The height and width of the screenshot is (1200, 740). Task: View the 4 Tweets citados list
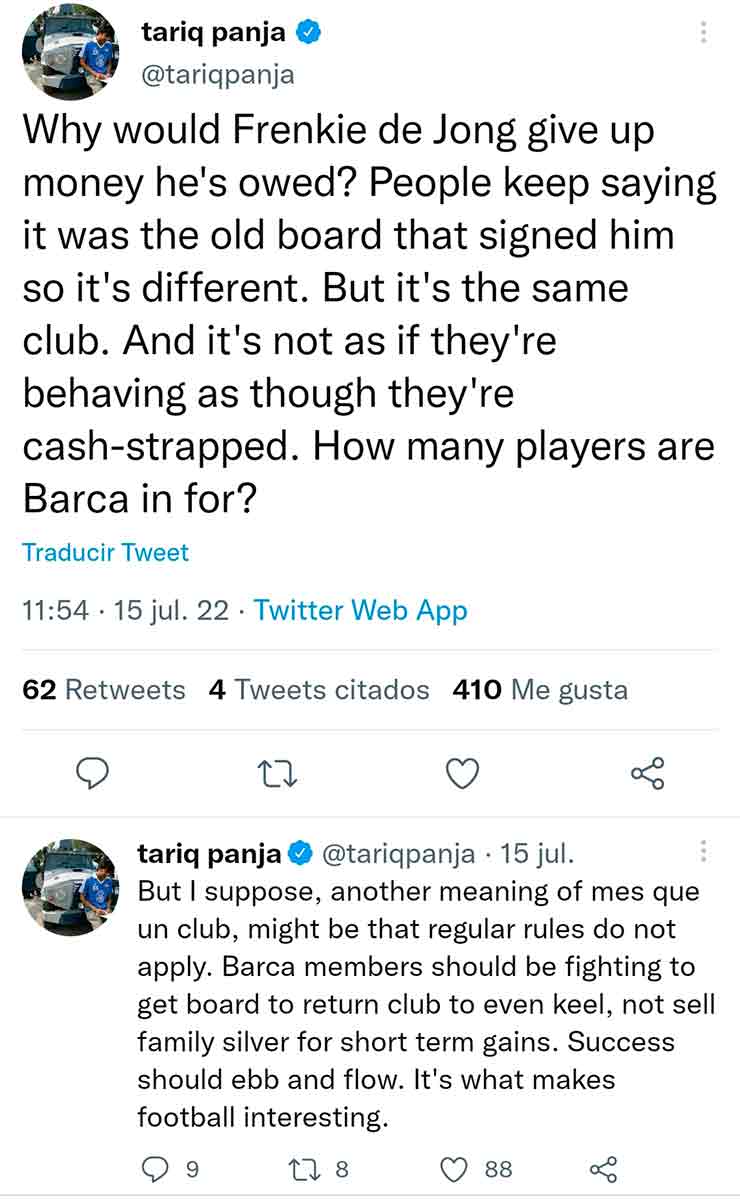[x=319, y=690]
